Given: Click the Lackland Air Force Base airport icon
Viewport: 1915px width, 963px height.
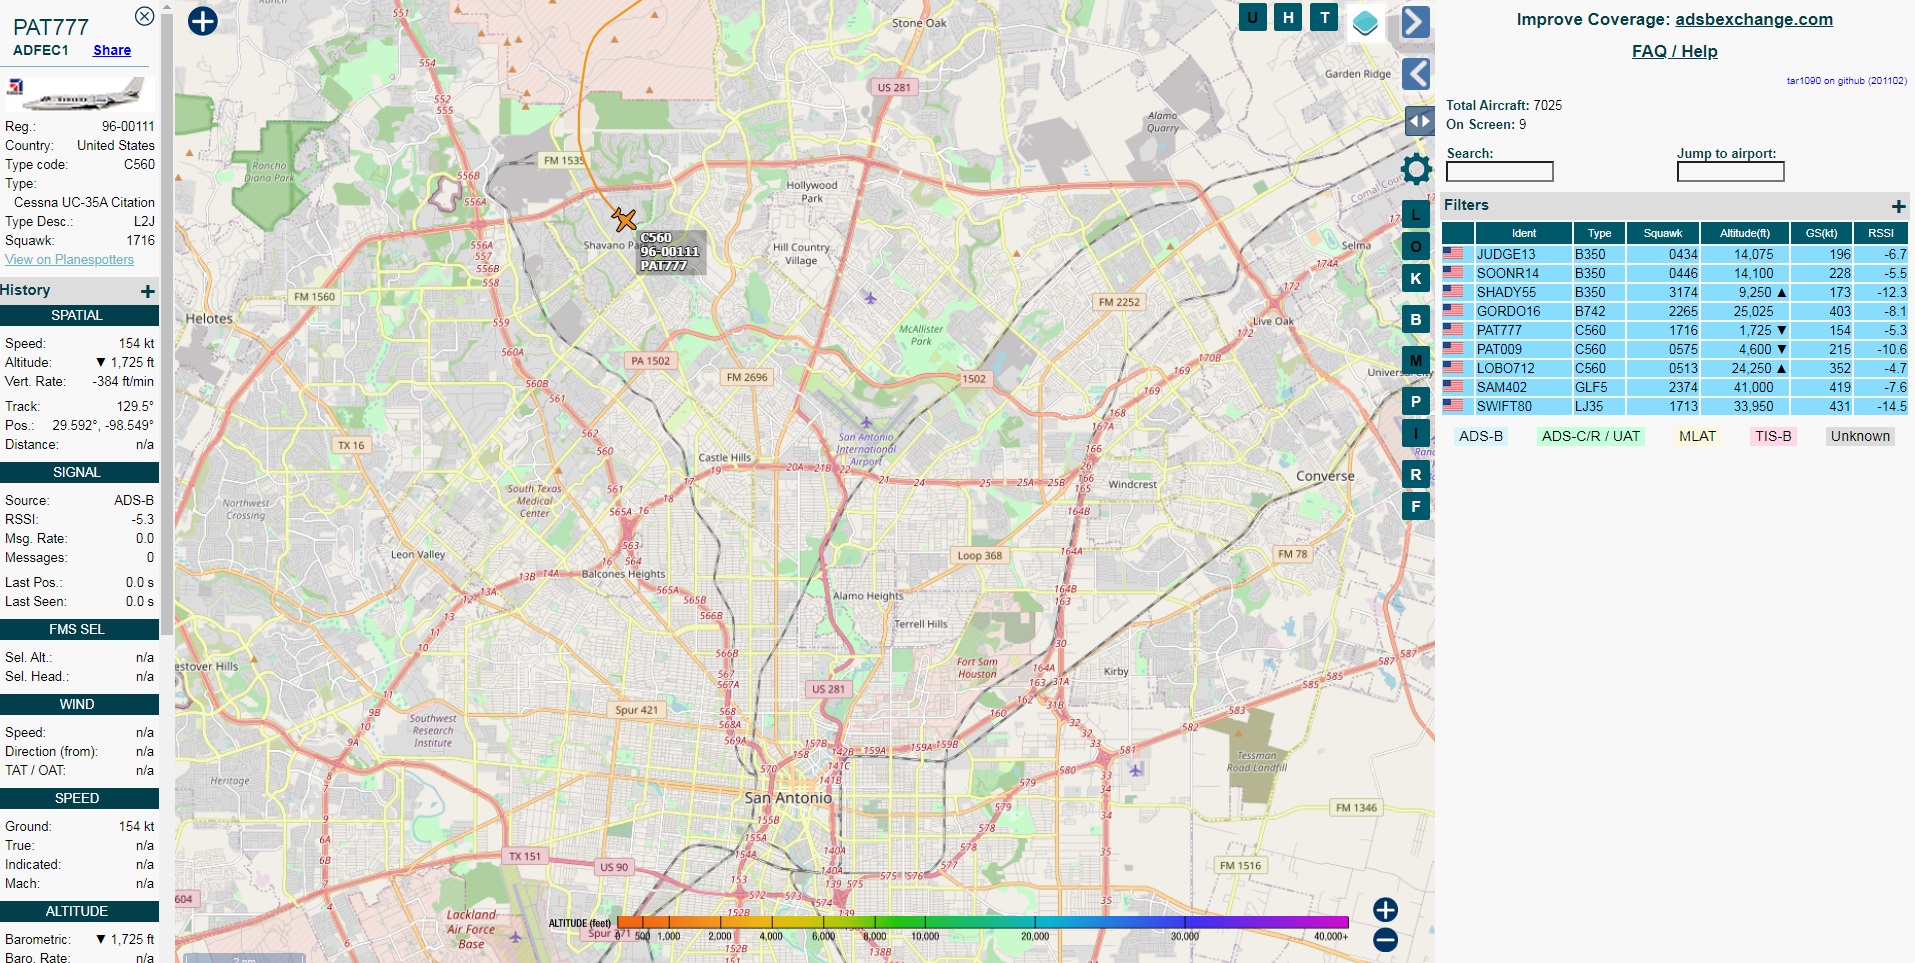Looking at the screenshot, I should (x=515, y=937).
